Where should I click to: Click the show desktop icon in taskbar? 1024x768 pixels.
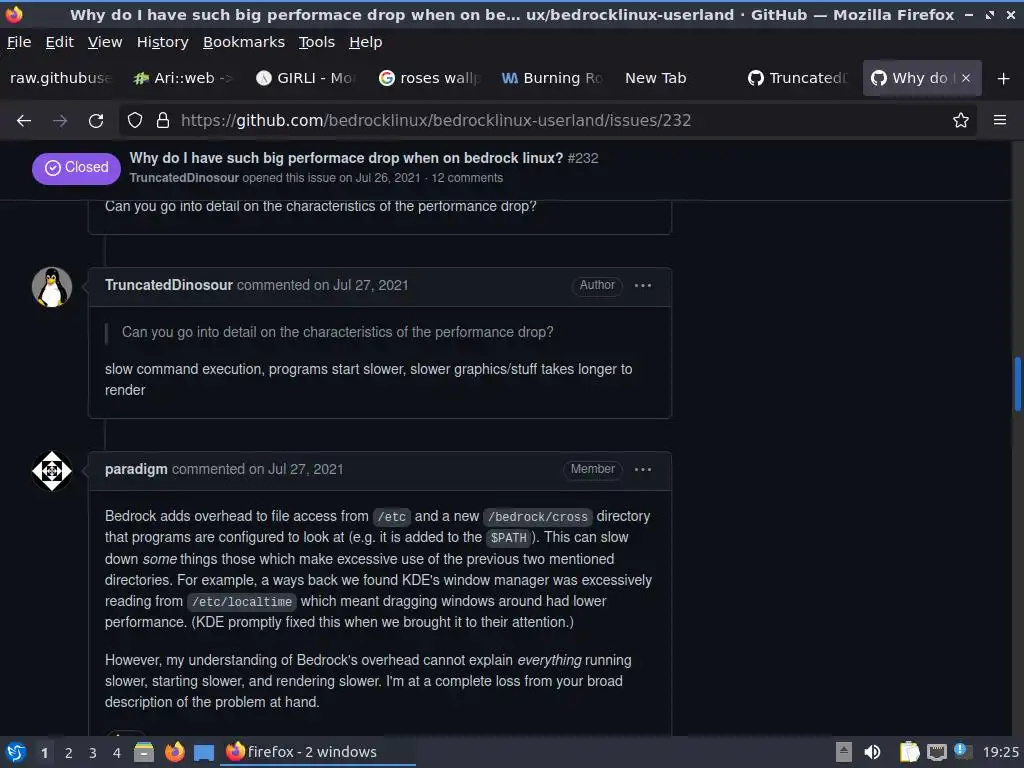click(x=204, y=752)
